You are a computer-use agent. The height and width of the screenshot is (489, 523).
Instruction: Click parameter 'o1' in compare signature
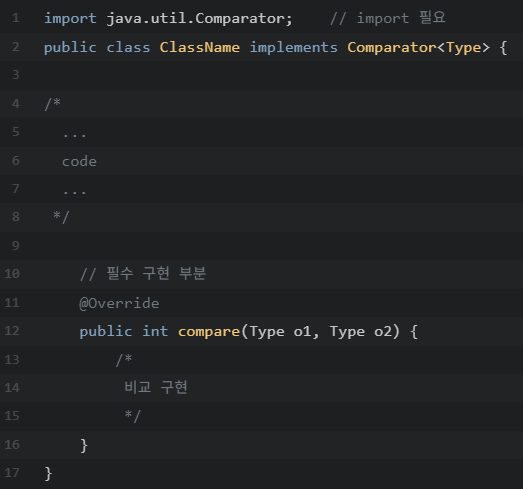click(302, 332)
